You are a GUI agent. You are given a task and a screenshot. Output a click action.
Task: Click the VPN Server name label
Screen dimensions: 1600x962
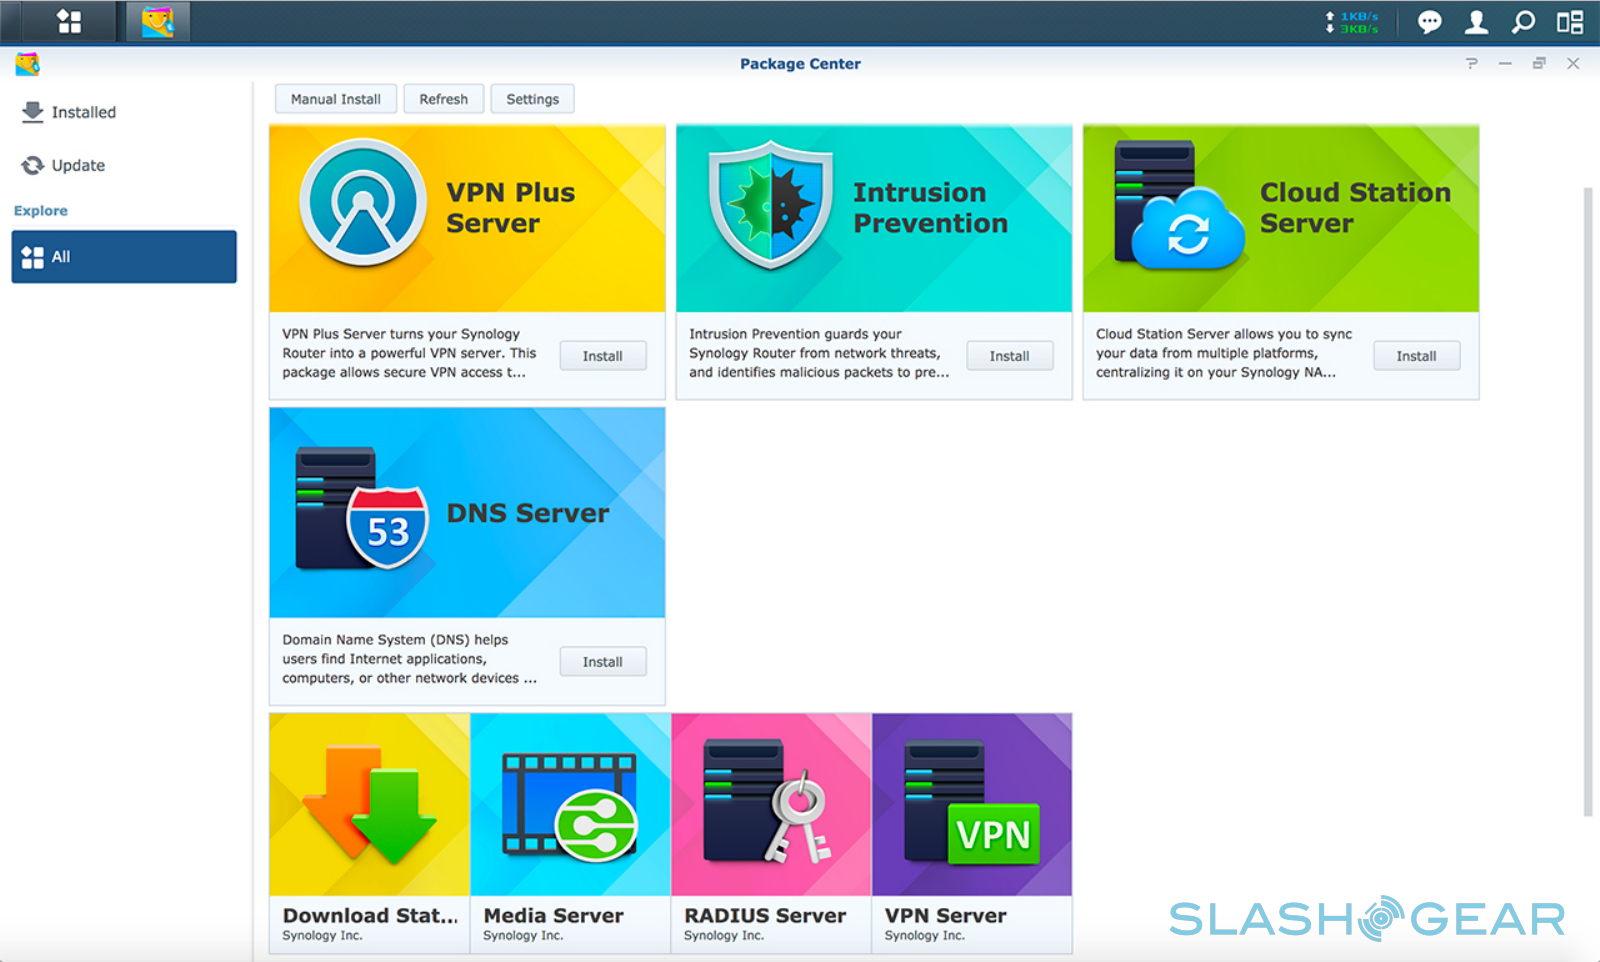click(x=945, y=916)
